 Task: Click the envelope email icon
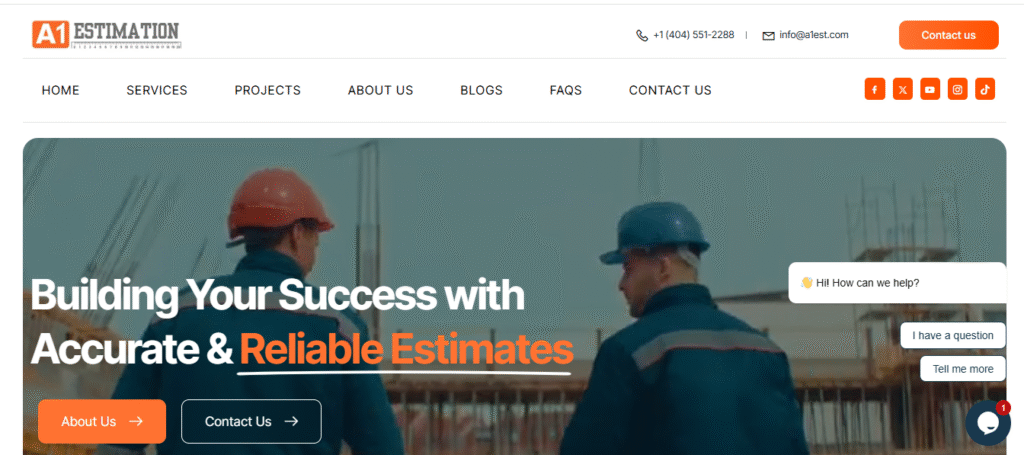[x=768, y=36]
